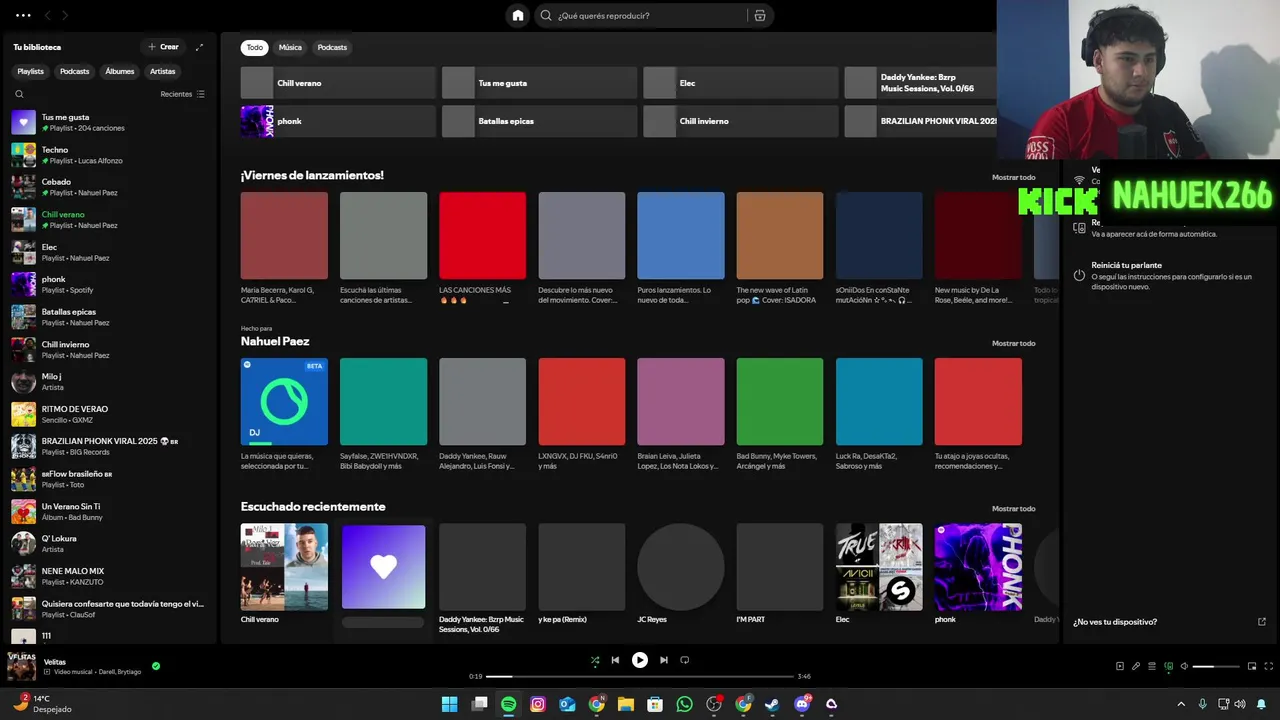
Task: Filter library by Playlists chip
Action: click(30, 71)
